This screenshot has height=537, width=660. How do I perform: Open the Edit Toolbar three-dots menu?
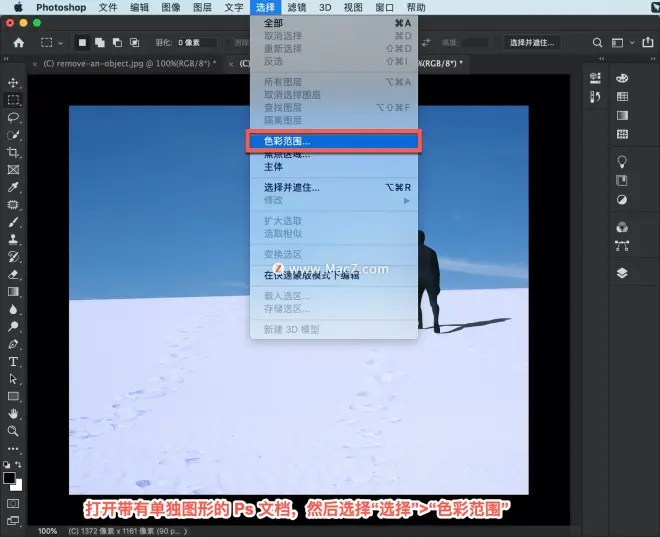(x=13, y=449)
